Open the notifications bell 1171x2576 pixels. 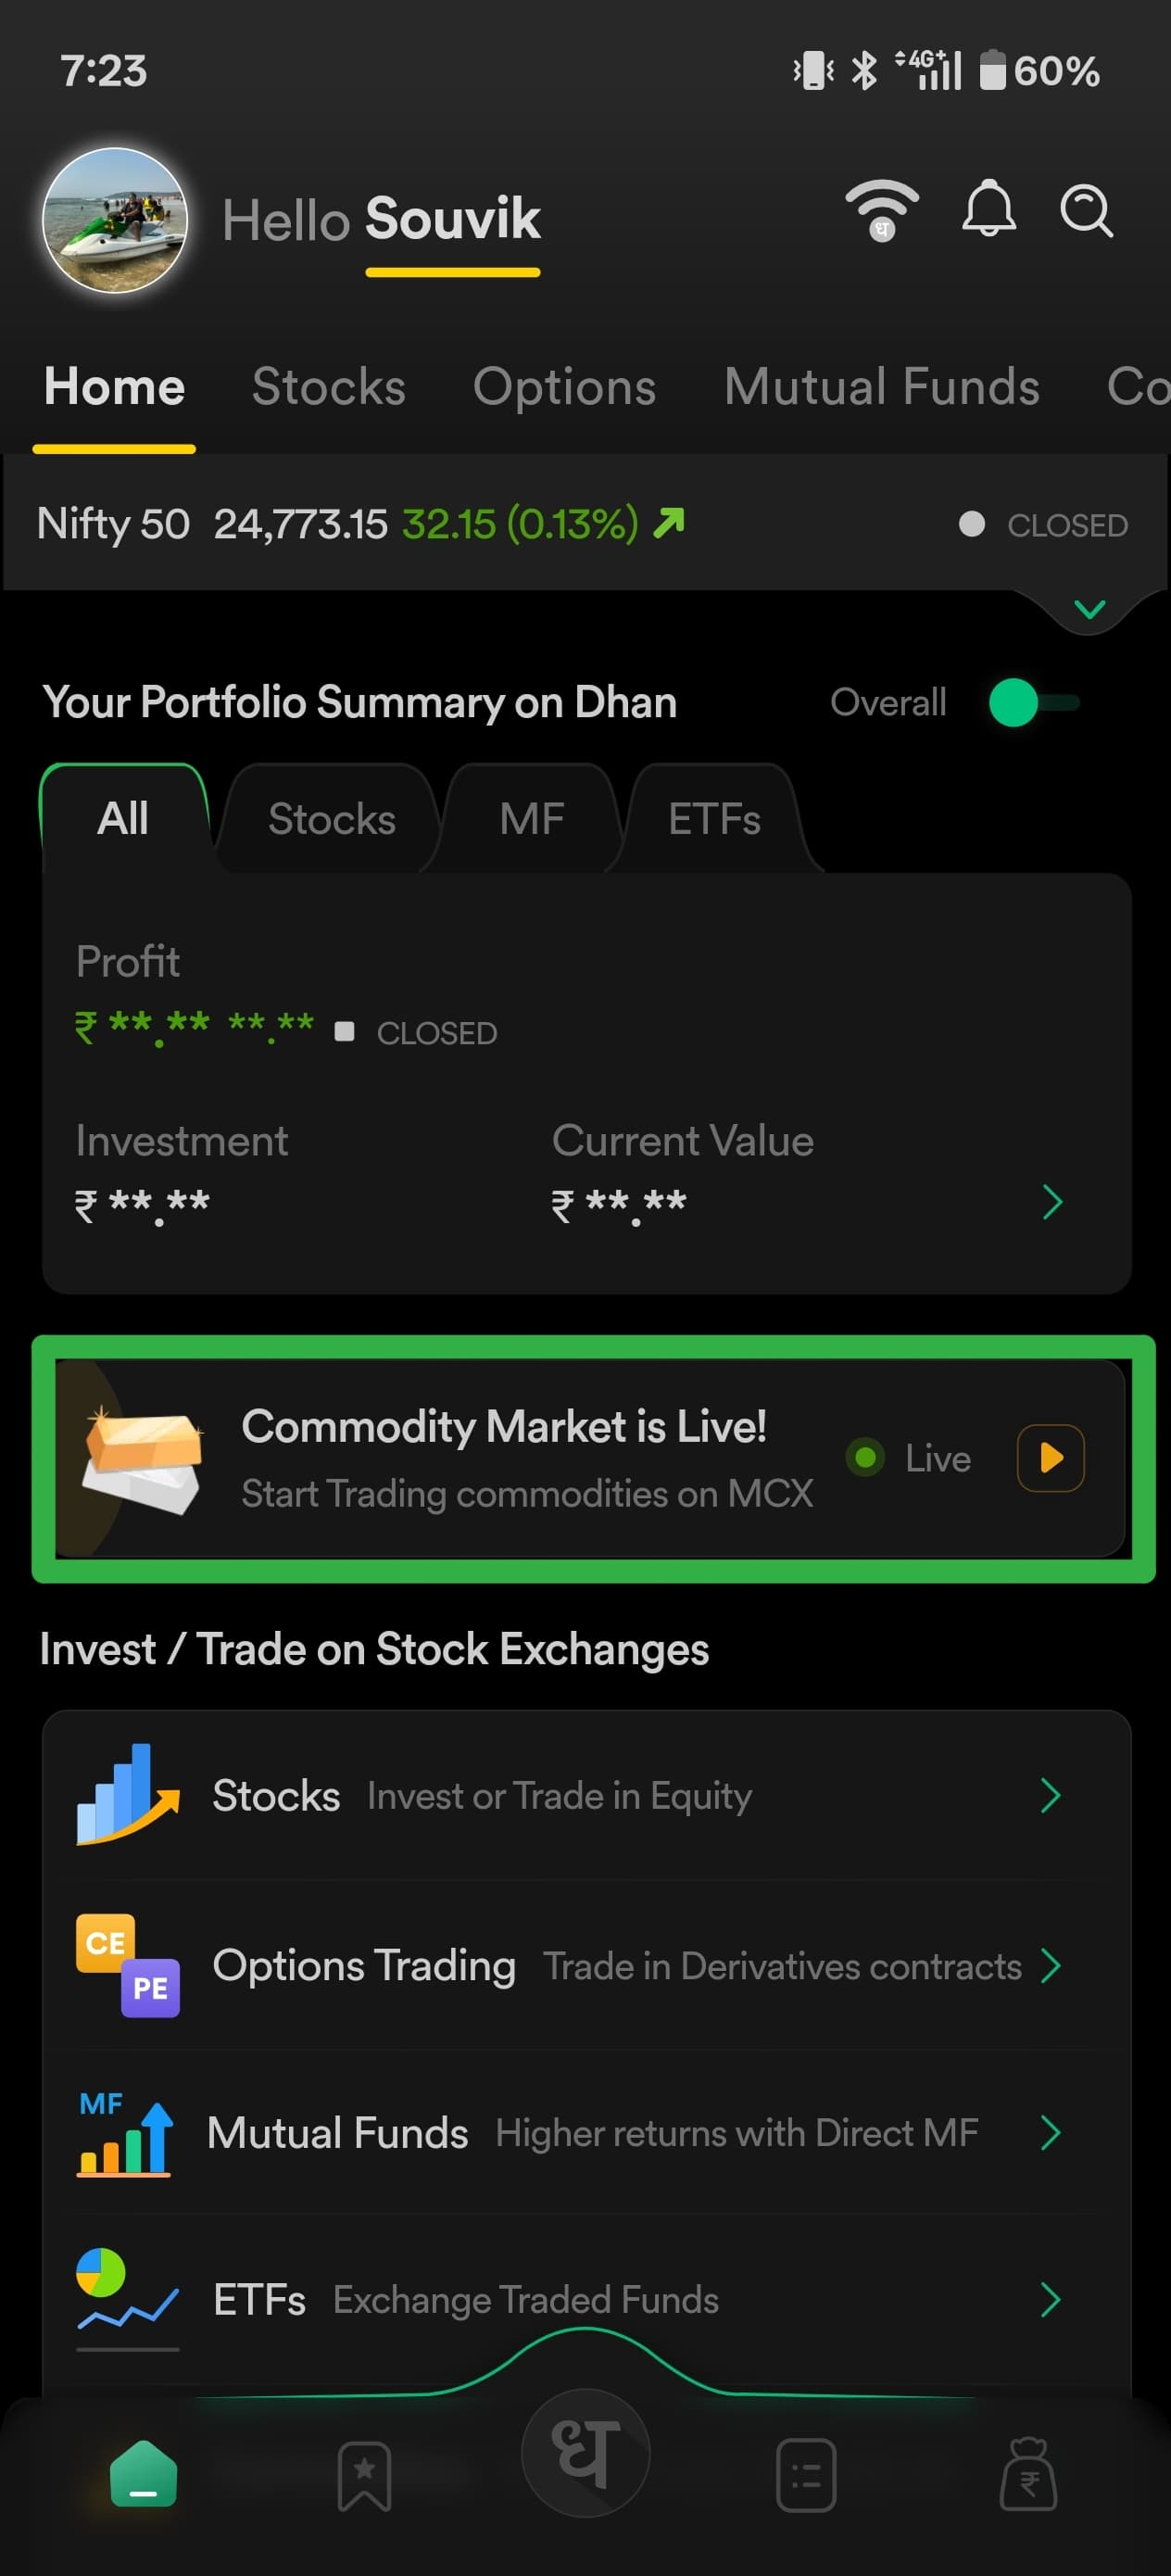pos(988,209)
